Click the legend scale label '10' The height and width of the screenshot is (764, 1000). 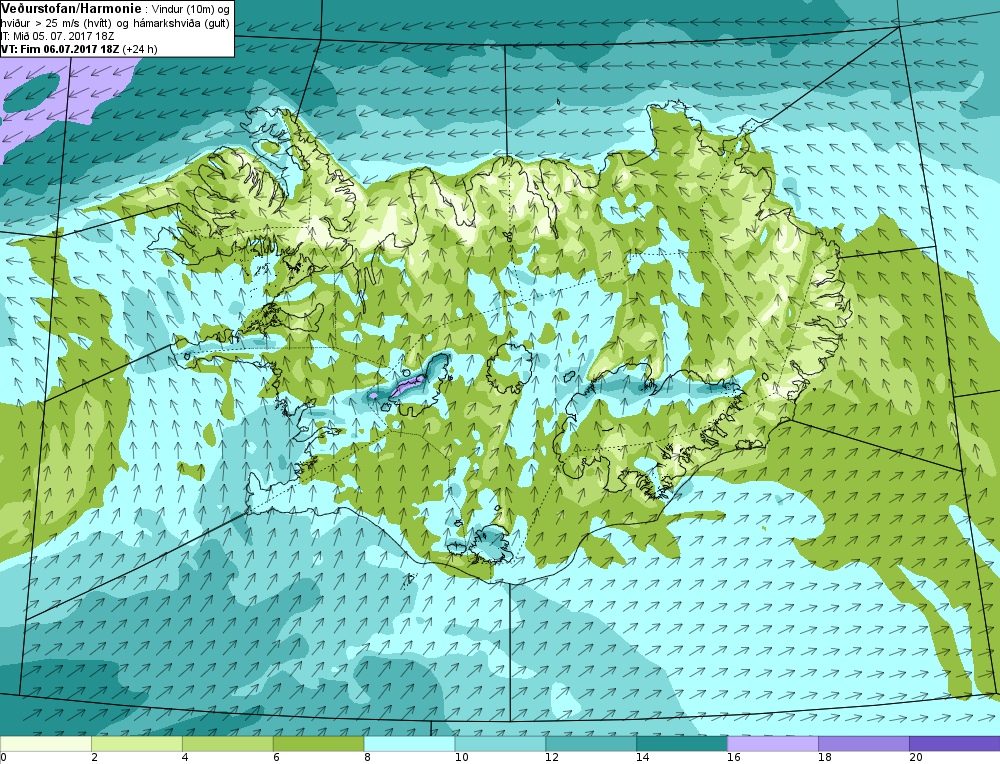[462, 758]
